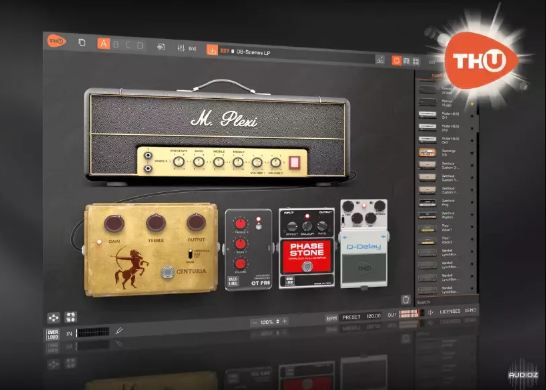Click the zoom minus button next to 100%
546x390 pixels.
click(x=255, y=323)
